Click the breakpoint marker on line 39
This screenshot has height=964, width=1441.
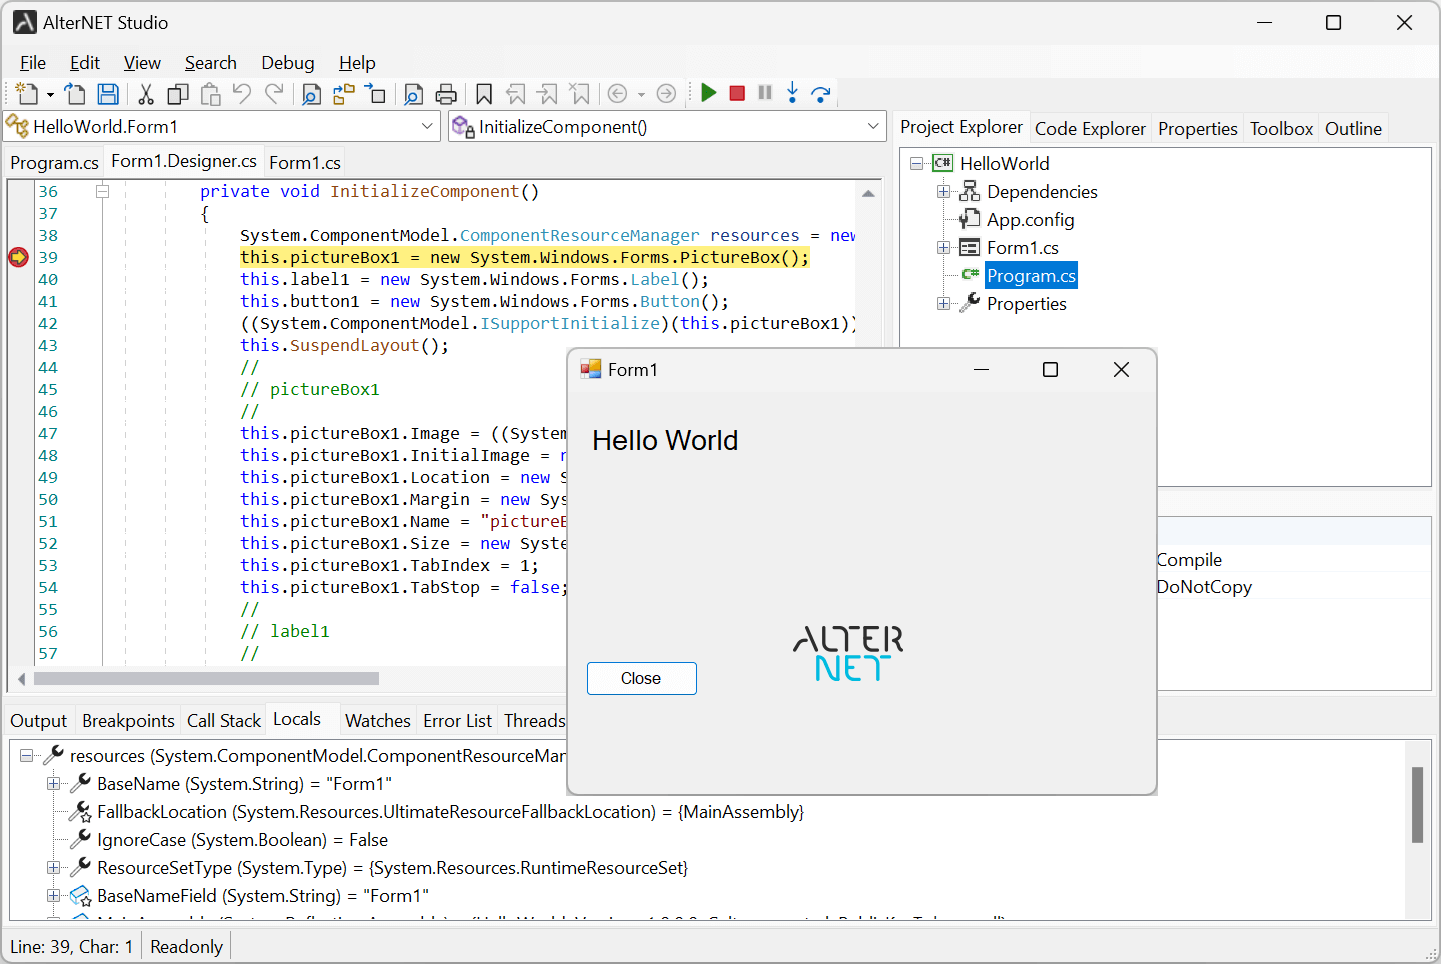point(18,257)
